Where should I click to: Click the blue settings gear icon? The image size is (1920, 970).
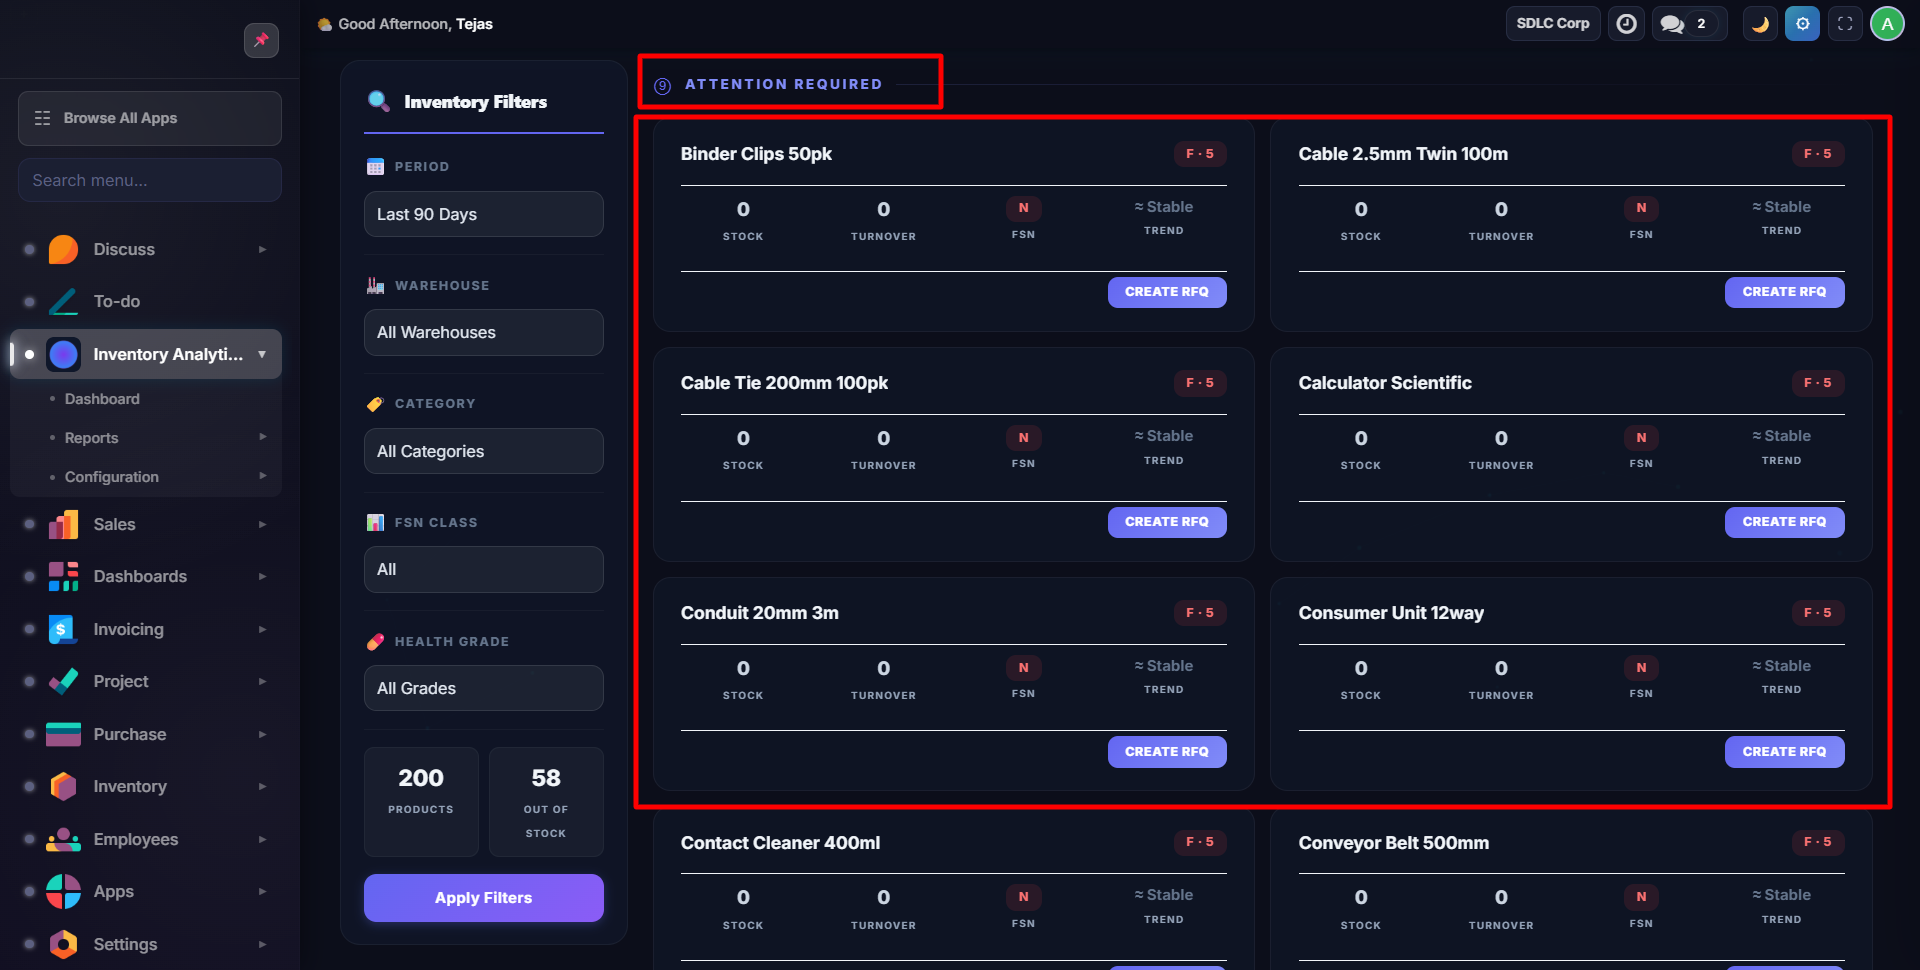(1802, 24)
